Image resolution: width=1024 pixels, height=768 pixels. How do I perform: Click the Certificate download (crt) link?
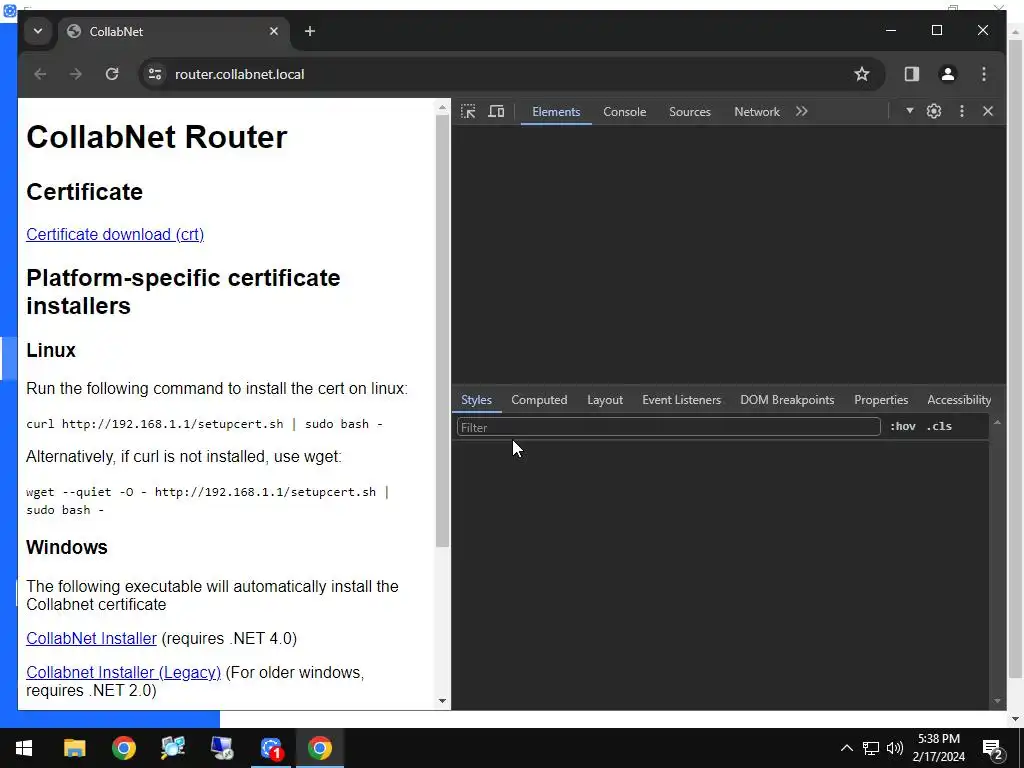pyautogui.click(x=115, y=234)
